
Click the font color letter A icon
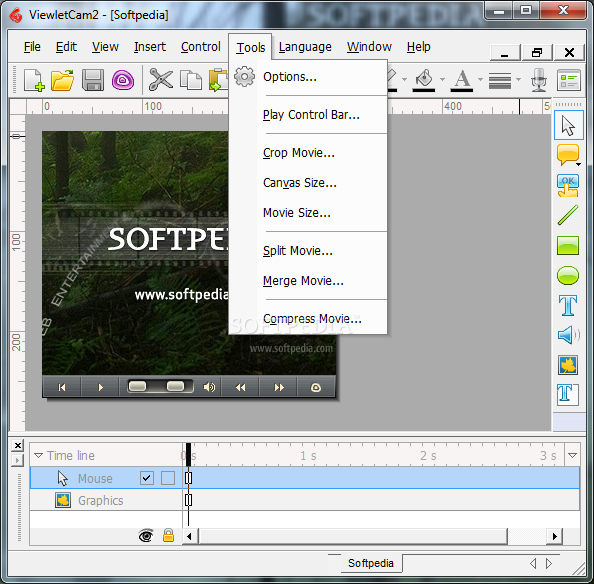[462, 80]
